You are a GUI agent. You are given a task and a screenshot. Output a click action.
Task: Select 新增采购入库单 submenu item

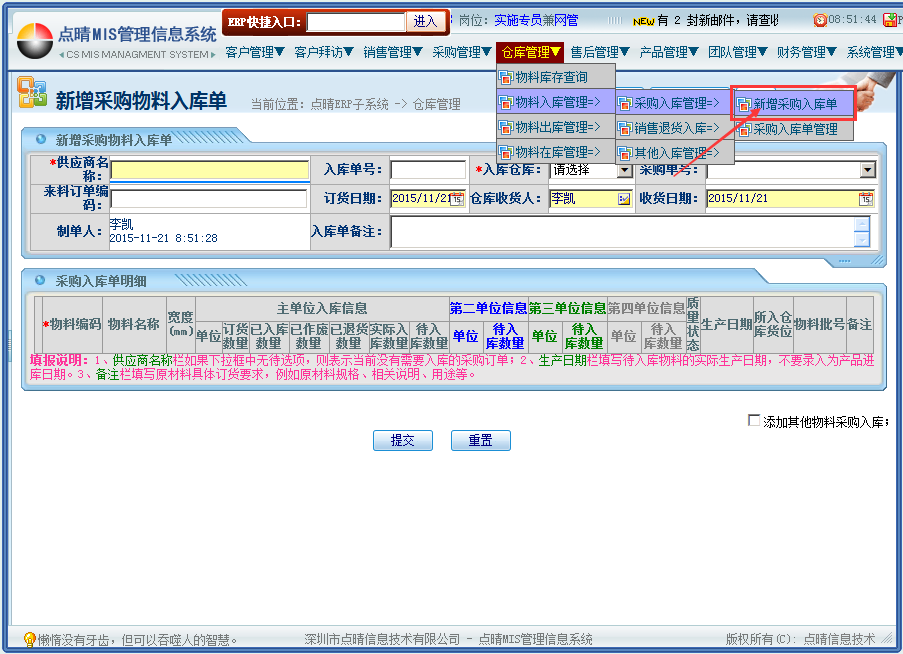pyautogui.click(x=794, y=104)
